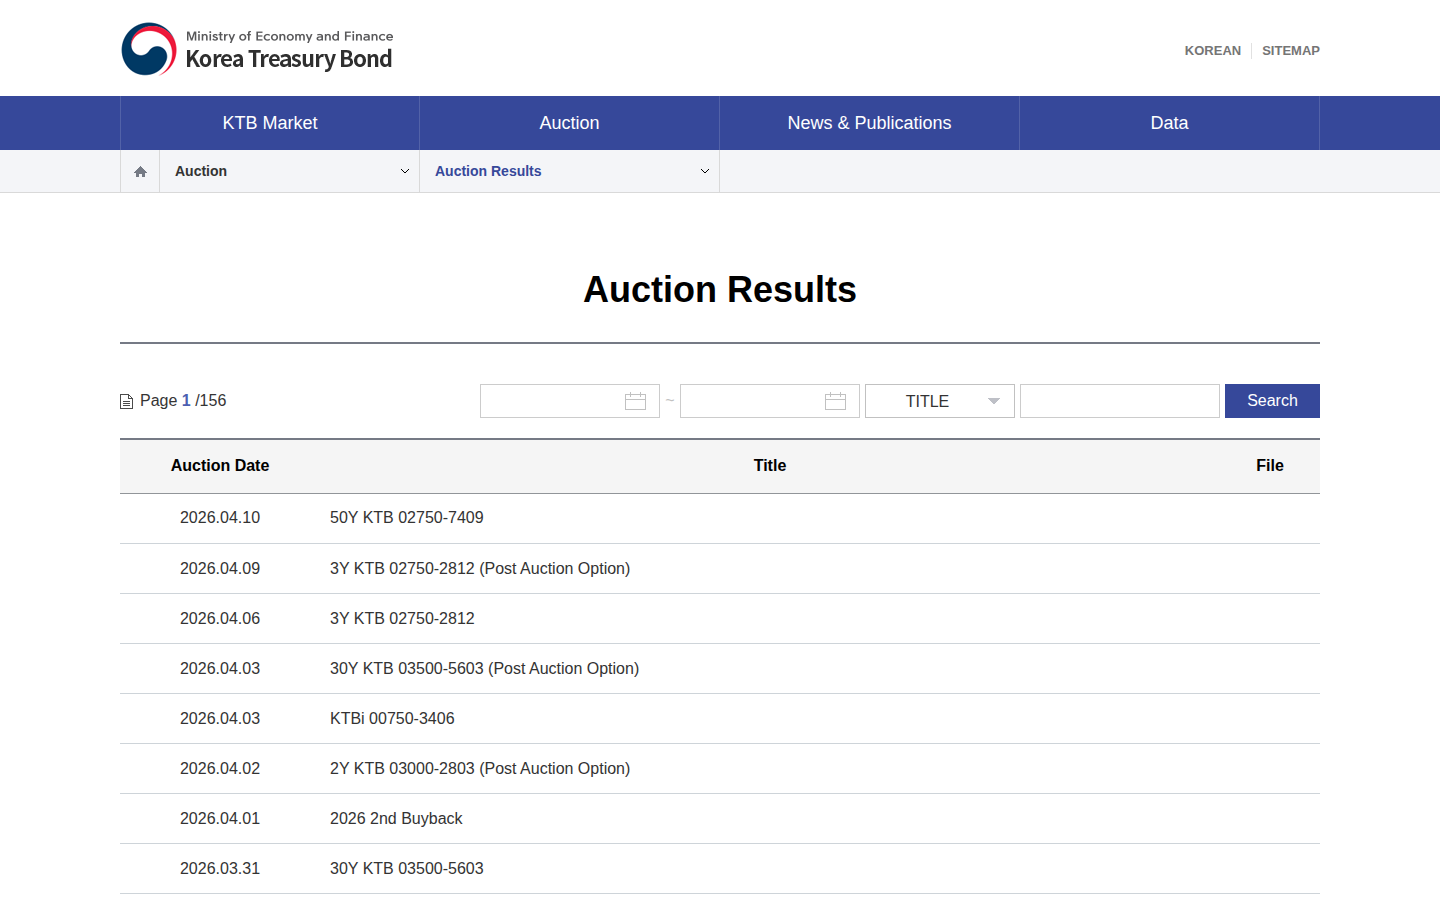
Task: Open the end date calendar picker icon
Action: pos(835,401)
